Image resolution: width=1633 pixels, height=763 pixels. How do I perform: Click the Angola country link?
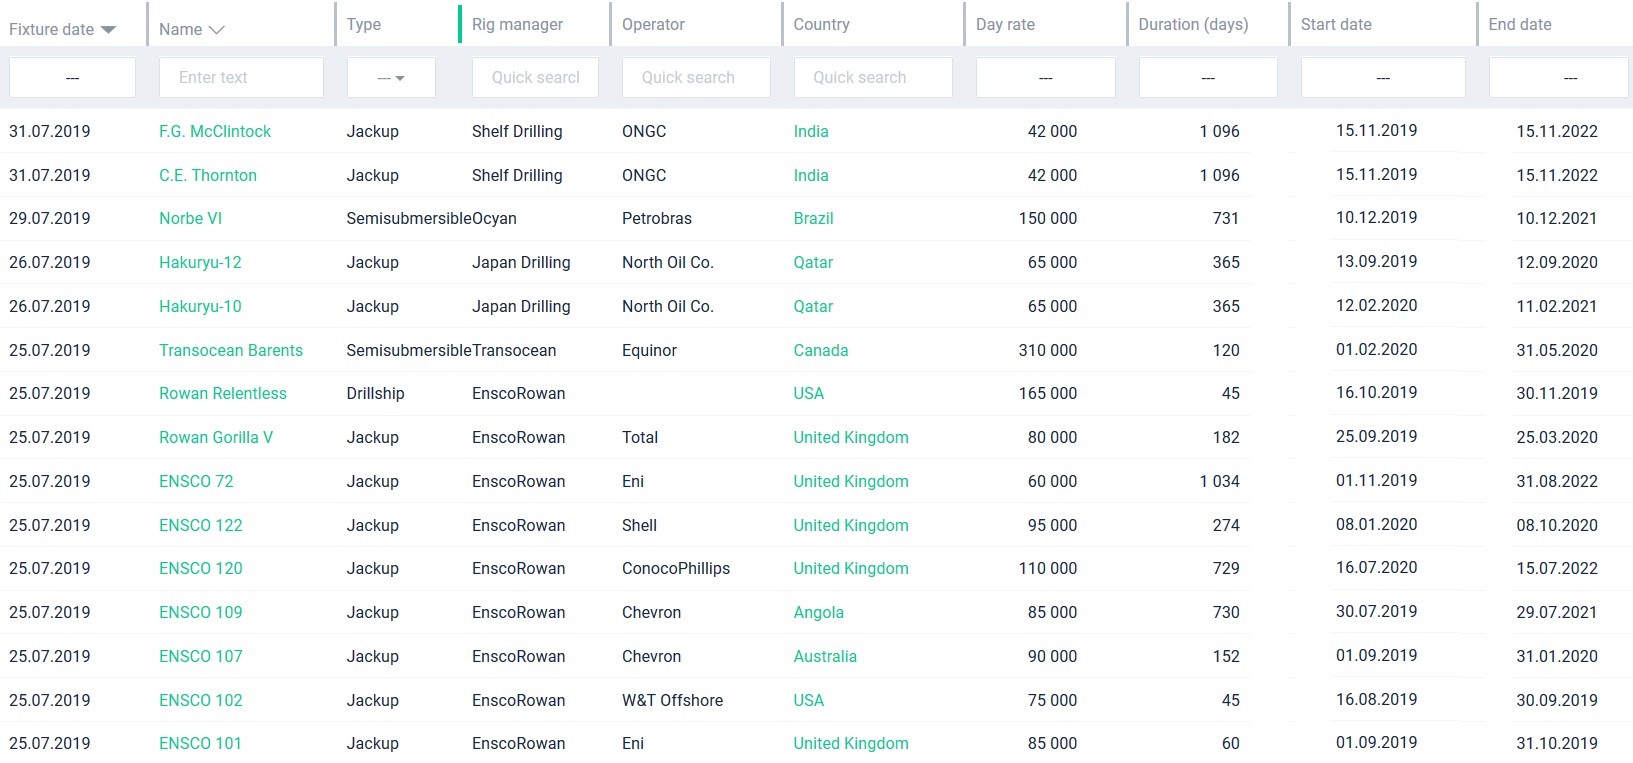[818, 612]
